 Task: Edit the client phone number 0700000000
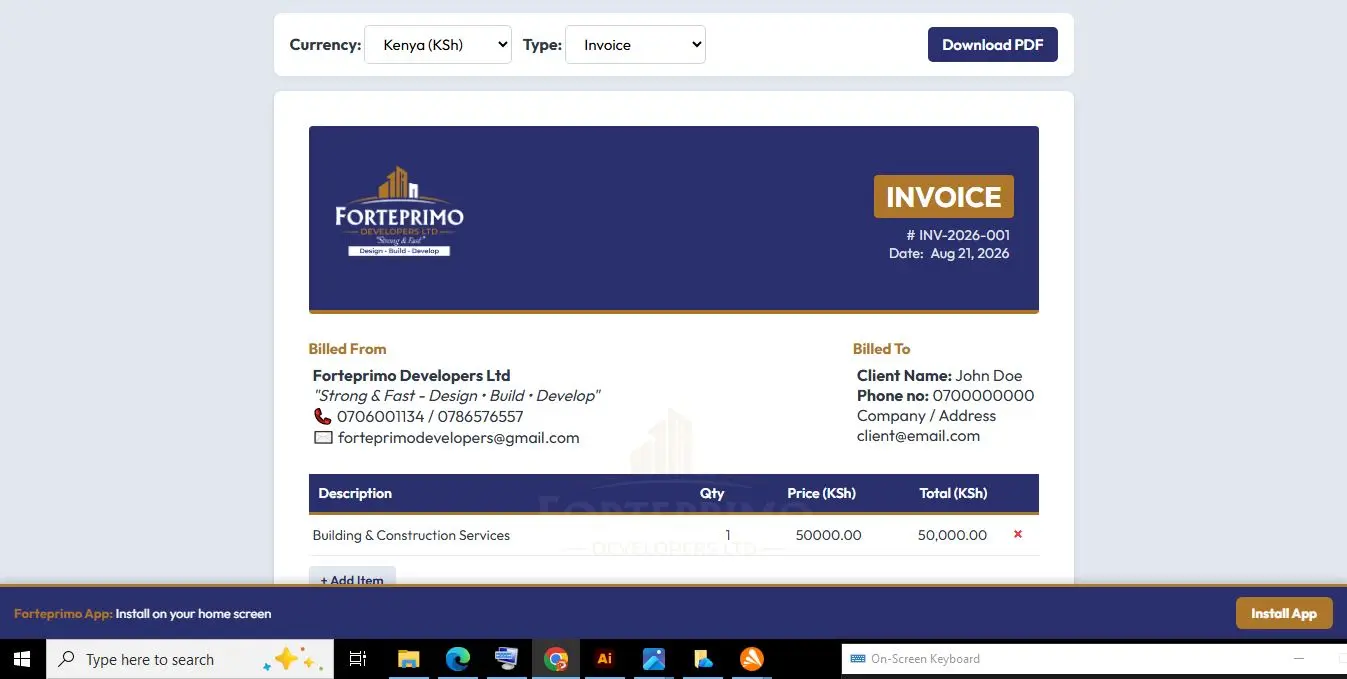pyautogui.click(x=983, y=396)
